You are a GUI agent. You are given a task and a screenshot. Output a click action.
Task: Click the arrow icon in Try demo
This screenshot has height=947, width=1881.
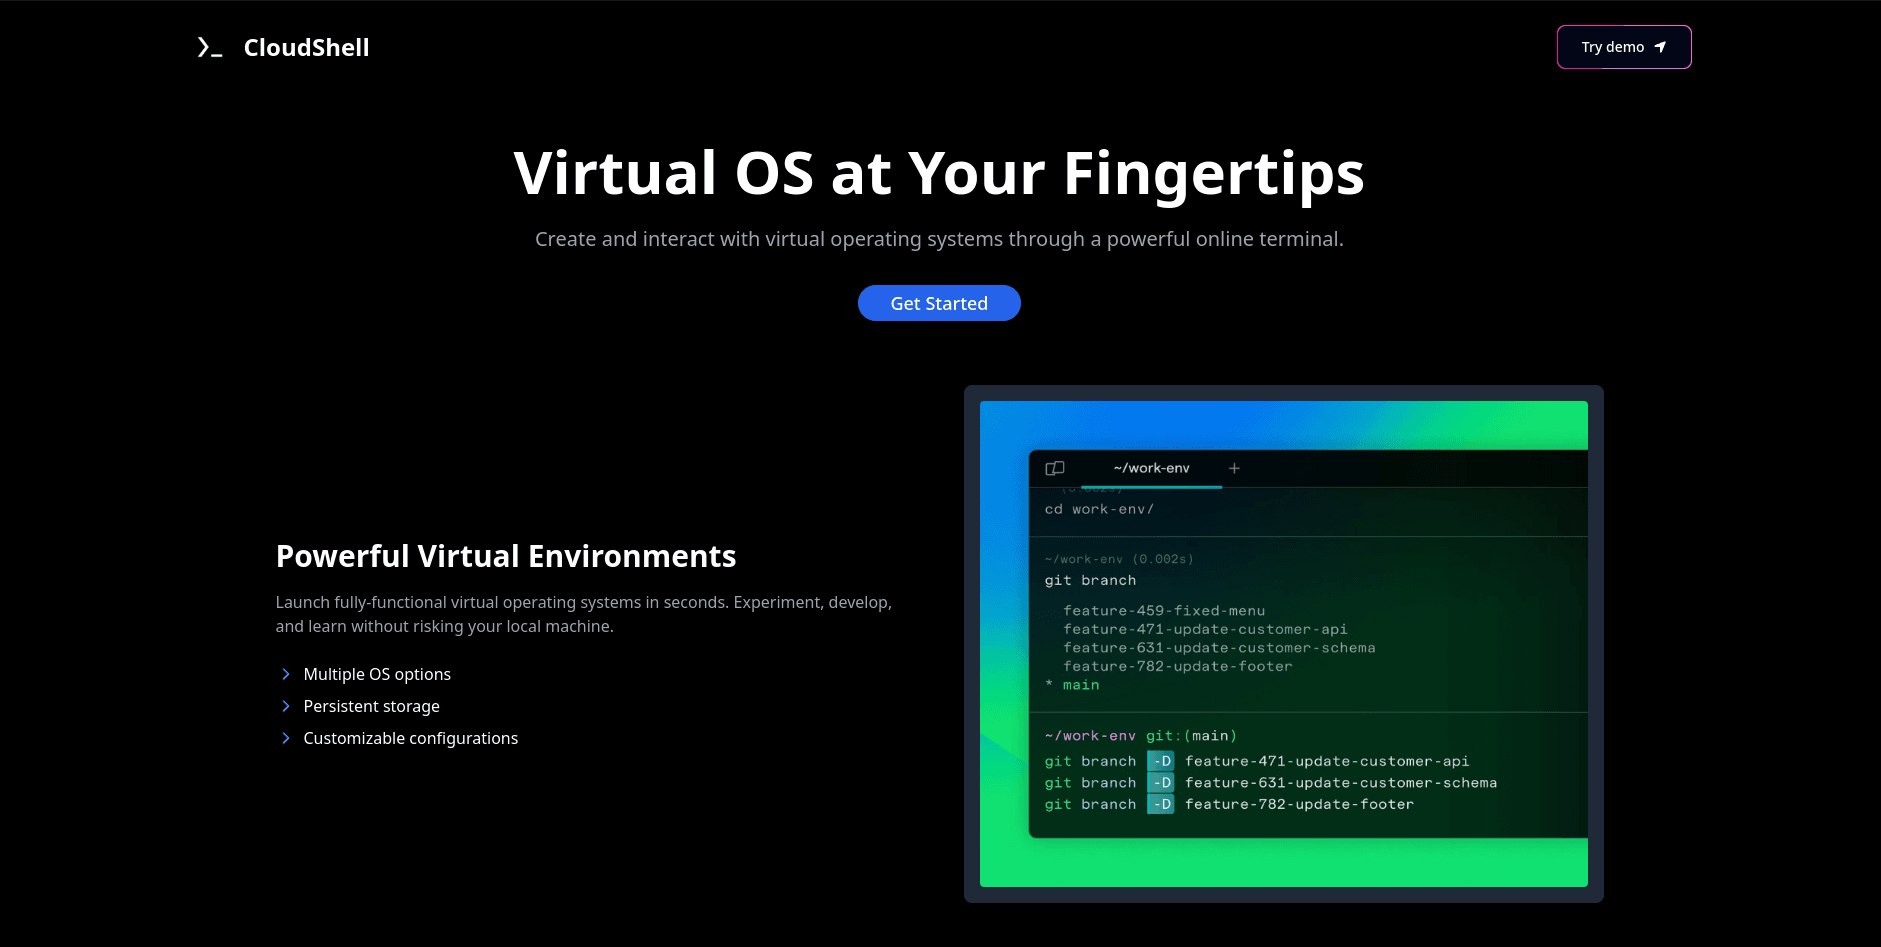tap(1660, 47)
